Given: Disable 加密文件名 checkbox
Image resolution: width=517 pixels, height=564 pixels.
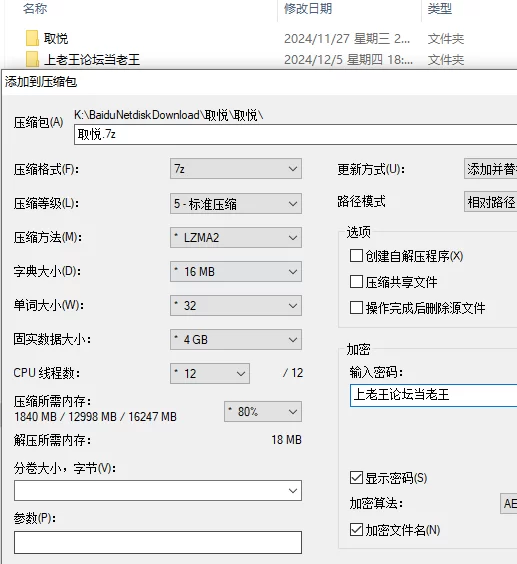Looking at the screenshot, I should [356, 530].
